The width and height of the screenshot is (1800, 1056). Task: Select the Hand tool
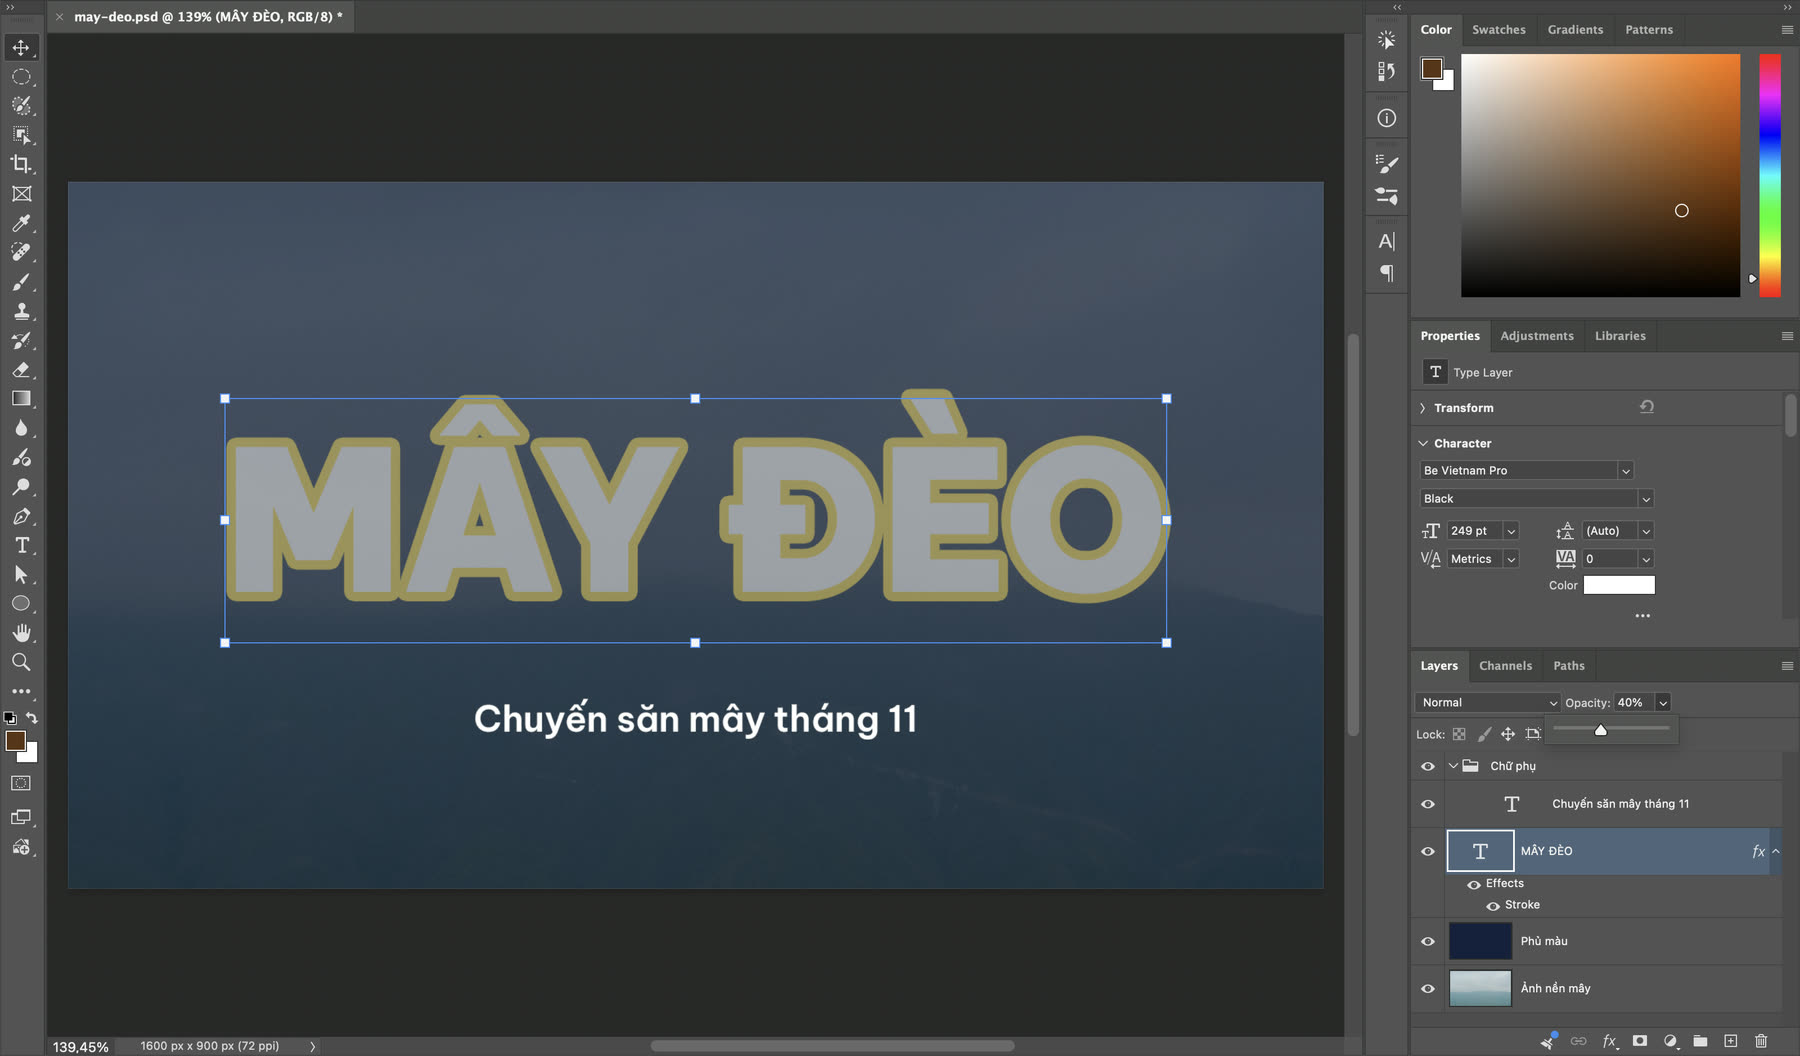click(21, 633)
